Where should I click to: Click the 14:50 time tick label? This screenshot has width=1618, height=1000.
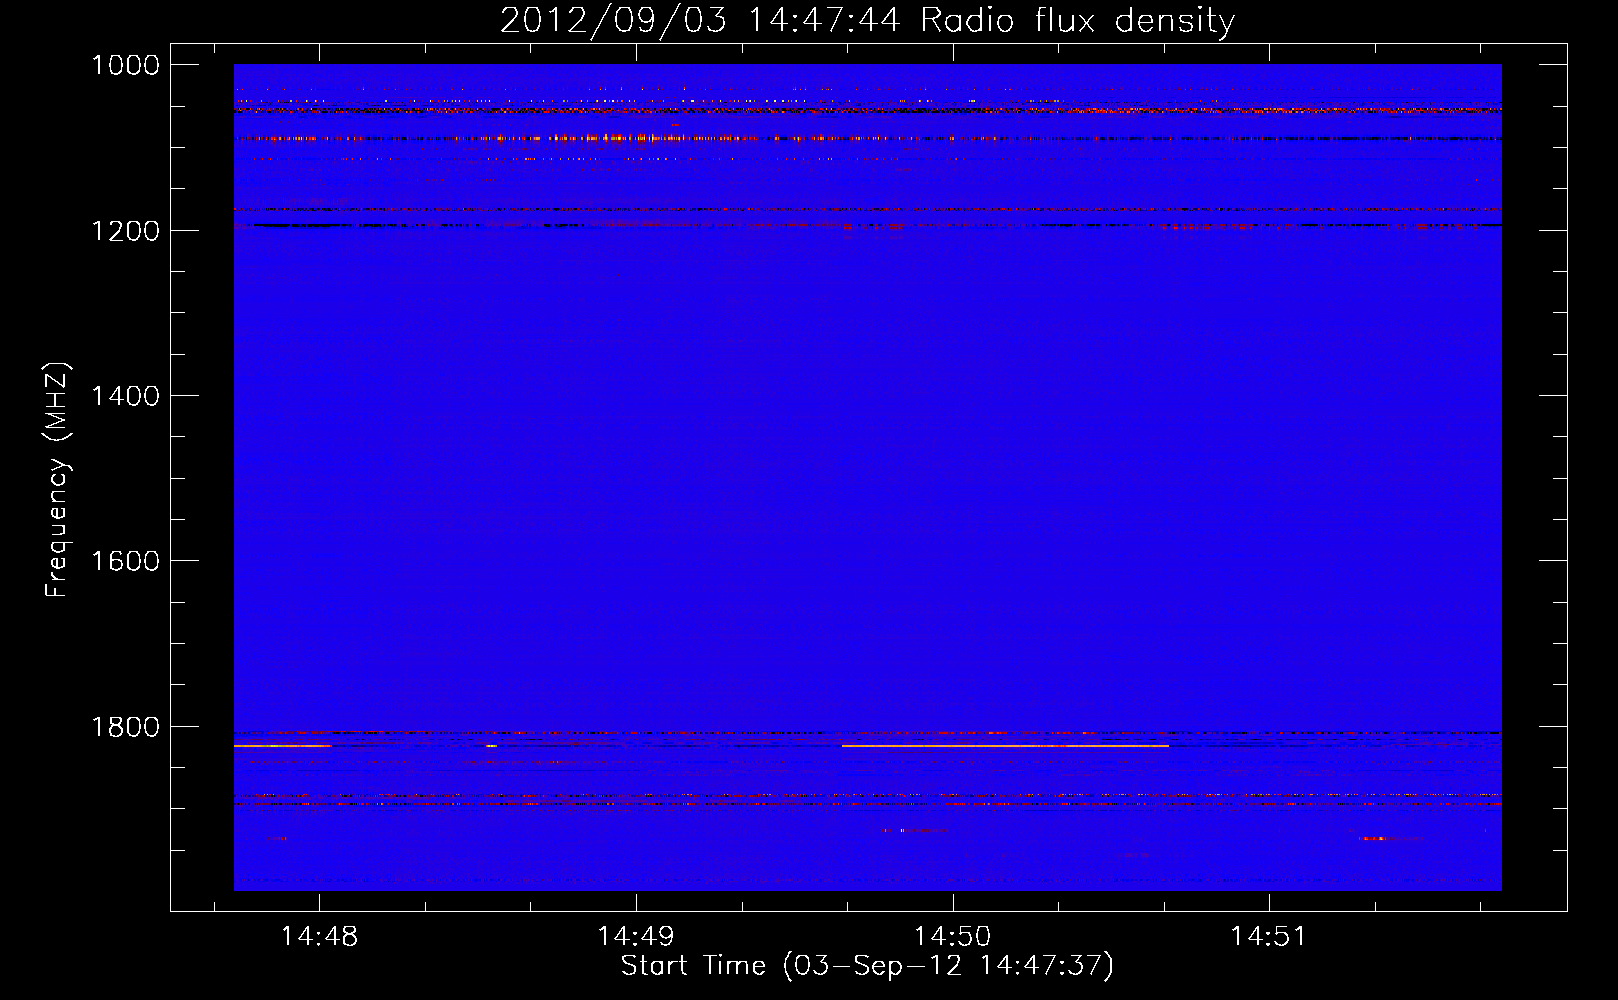[x=953, y=937]
